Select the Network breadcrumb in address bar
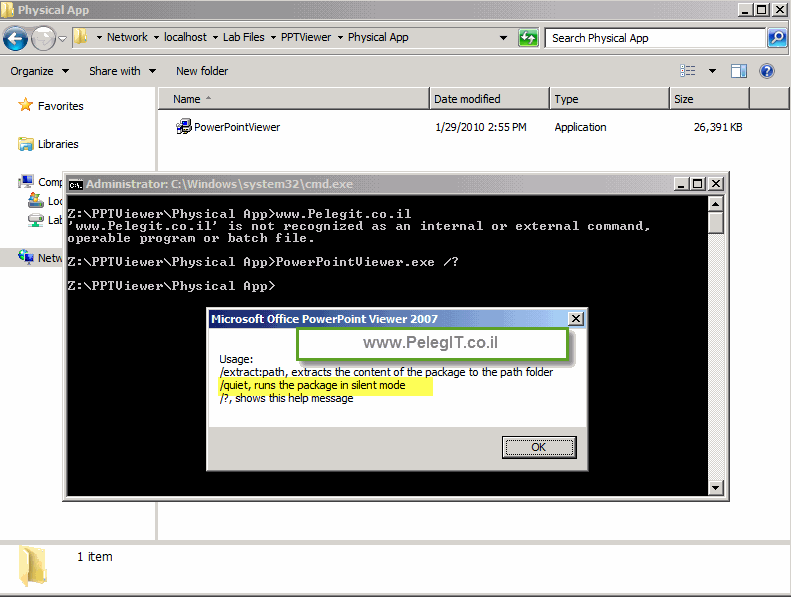Screen dimensions: 791x597 point(127,37)
